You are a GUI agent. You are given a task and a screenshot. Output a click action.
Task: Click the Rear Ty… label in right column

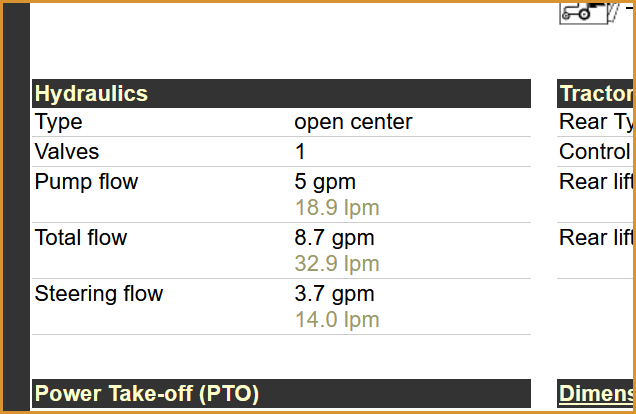[595, 122]
